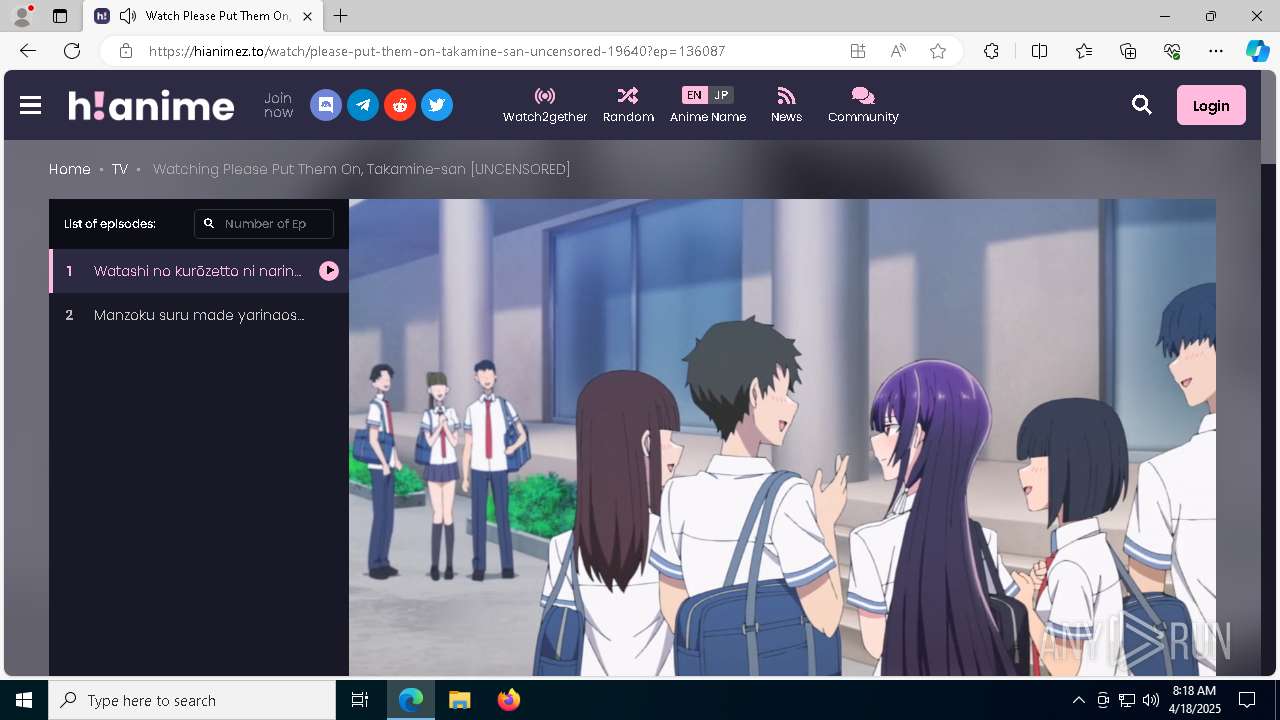Click the browser Back arrow

(28, 51)
